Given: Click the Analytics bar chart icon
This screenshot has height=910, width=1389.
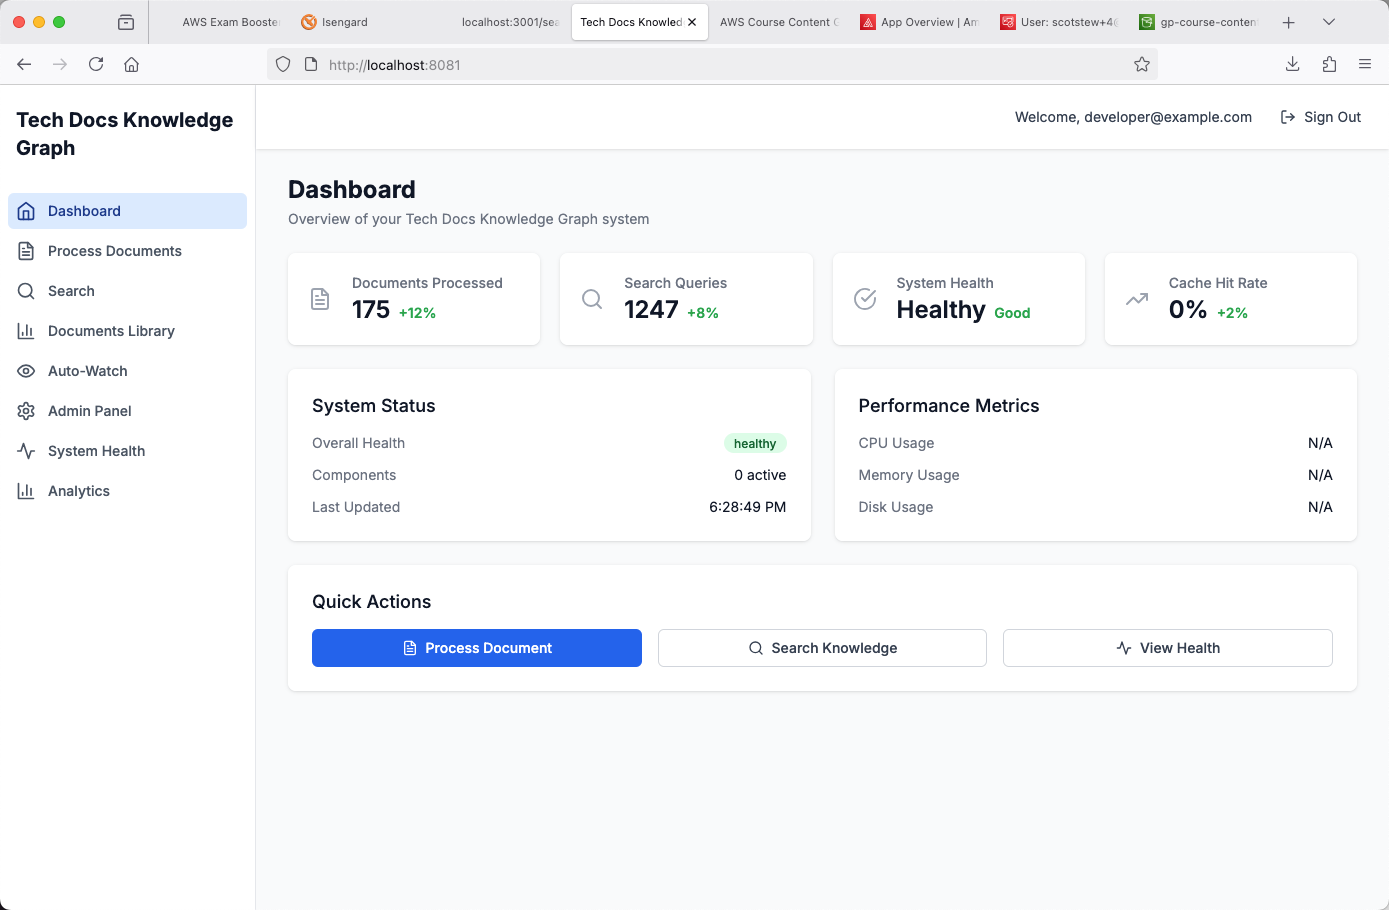Looking at the screenshot, I should 27,491.
